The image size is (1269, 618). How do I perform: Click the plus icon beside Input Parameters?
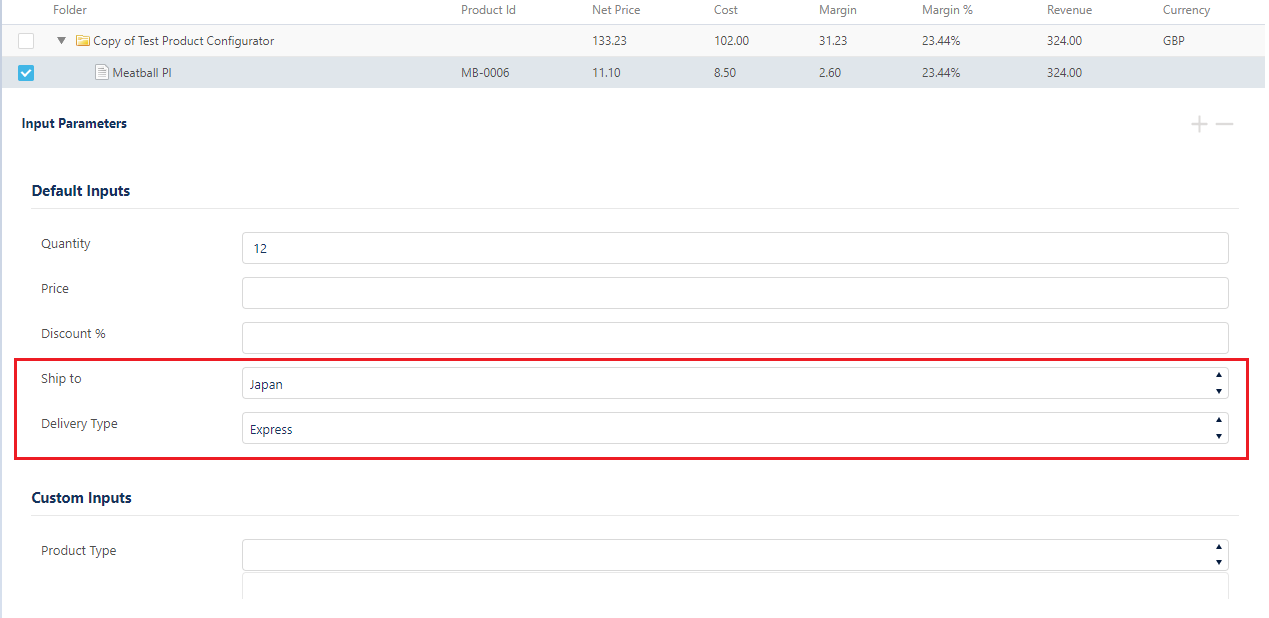click(1199, 124)
